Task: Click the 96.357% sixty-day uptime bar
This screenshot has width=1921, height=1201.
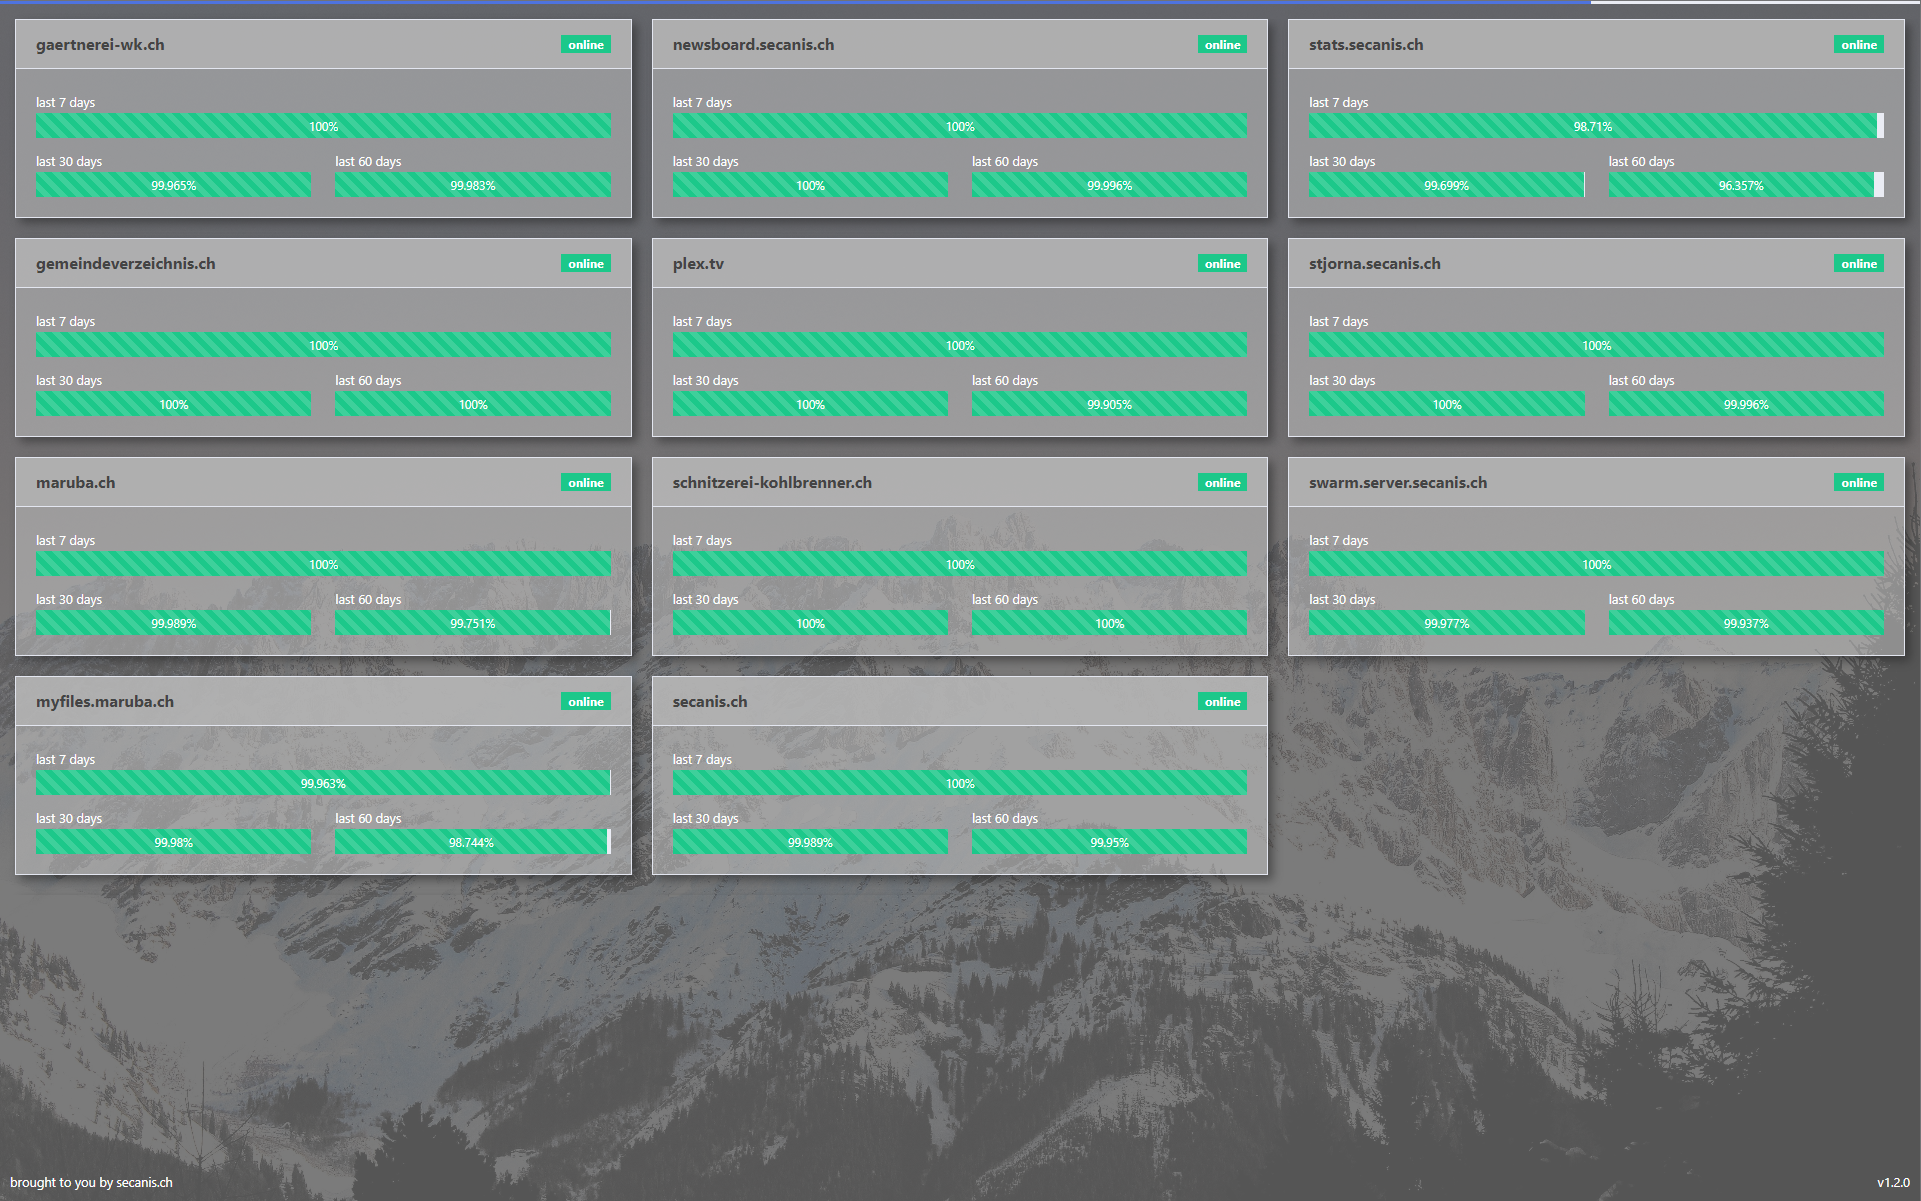Action: coord(1740,185)
